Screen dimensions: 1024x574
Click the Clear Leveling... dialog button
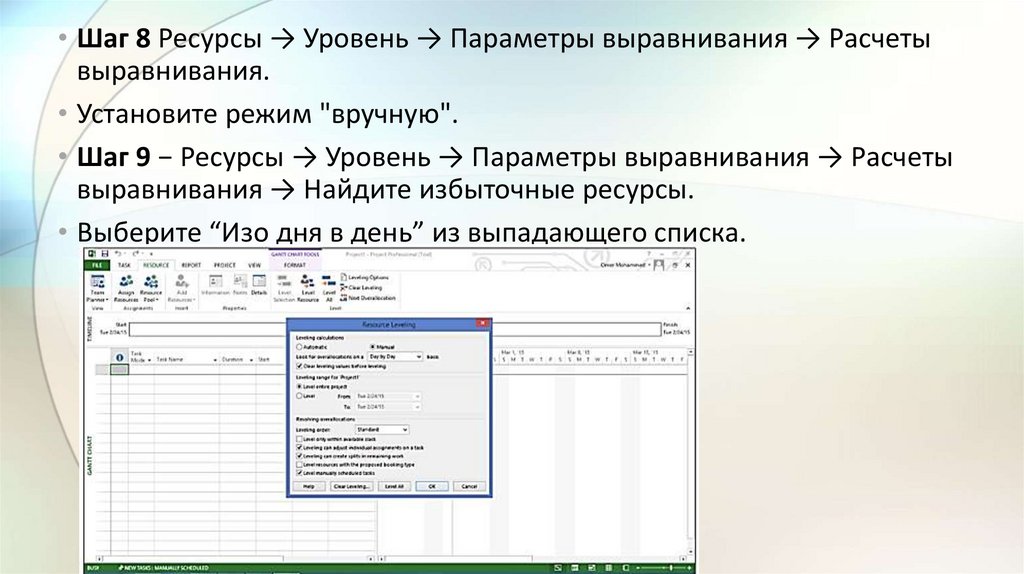coord(351,486)
